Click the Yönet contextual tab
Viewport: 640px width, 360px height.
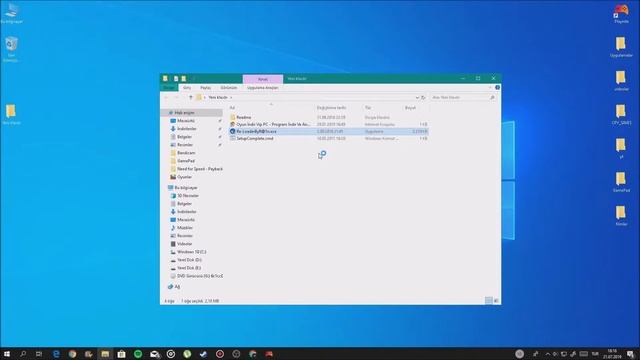point(262,79)
